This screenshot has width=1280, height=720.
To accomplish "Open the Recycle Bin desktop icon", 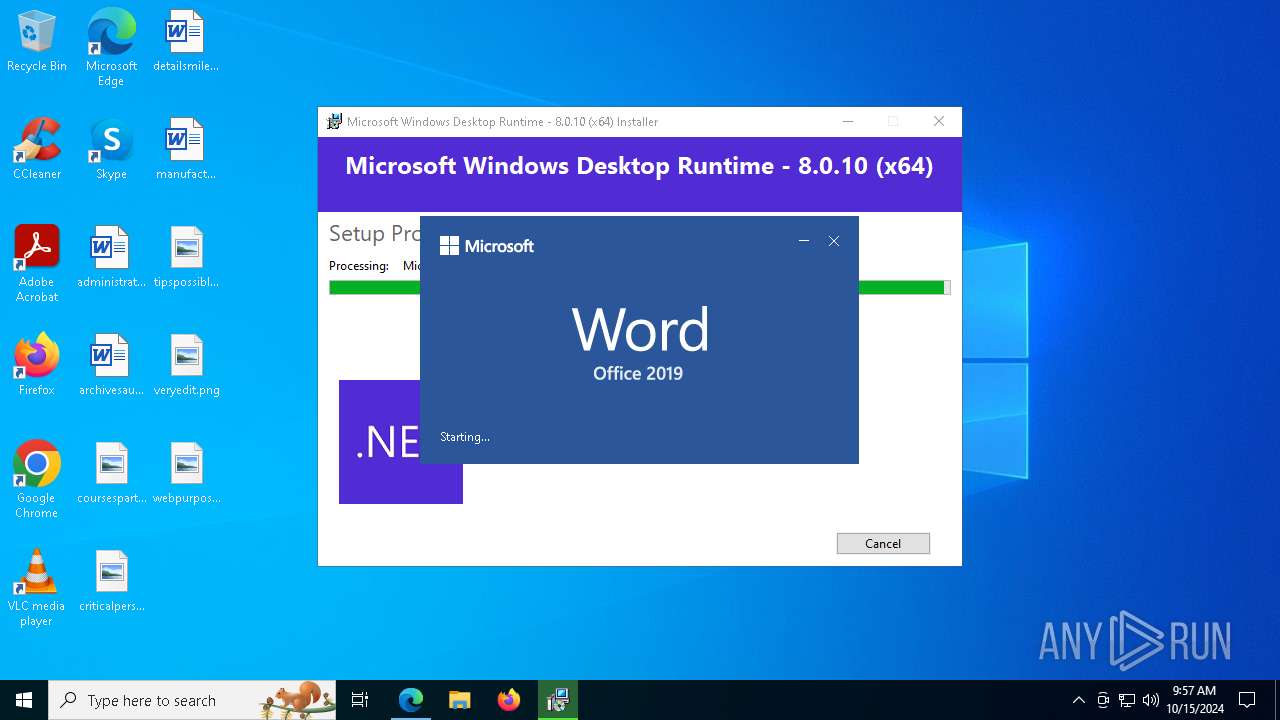I will click(37, 42).
